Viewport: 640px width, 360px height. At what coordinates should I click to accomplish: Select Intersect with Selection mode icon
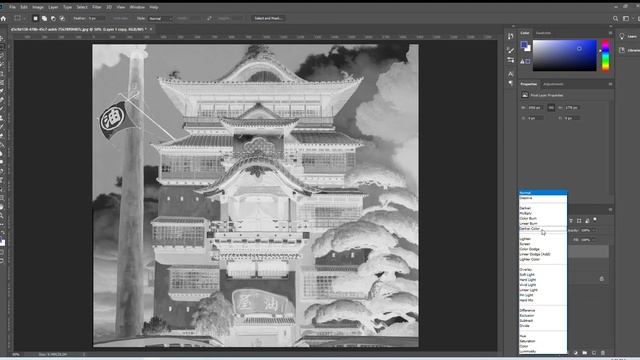tap(62, 18)
